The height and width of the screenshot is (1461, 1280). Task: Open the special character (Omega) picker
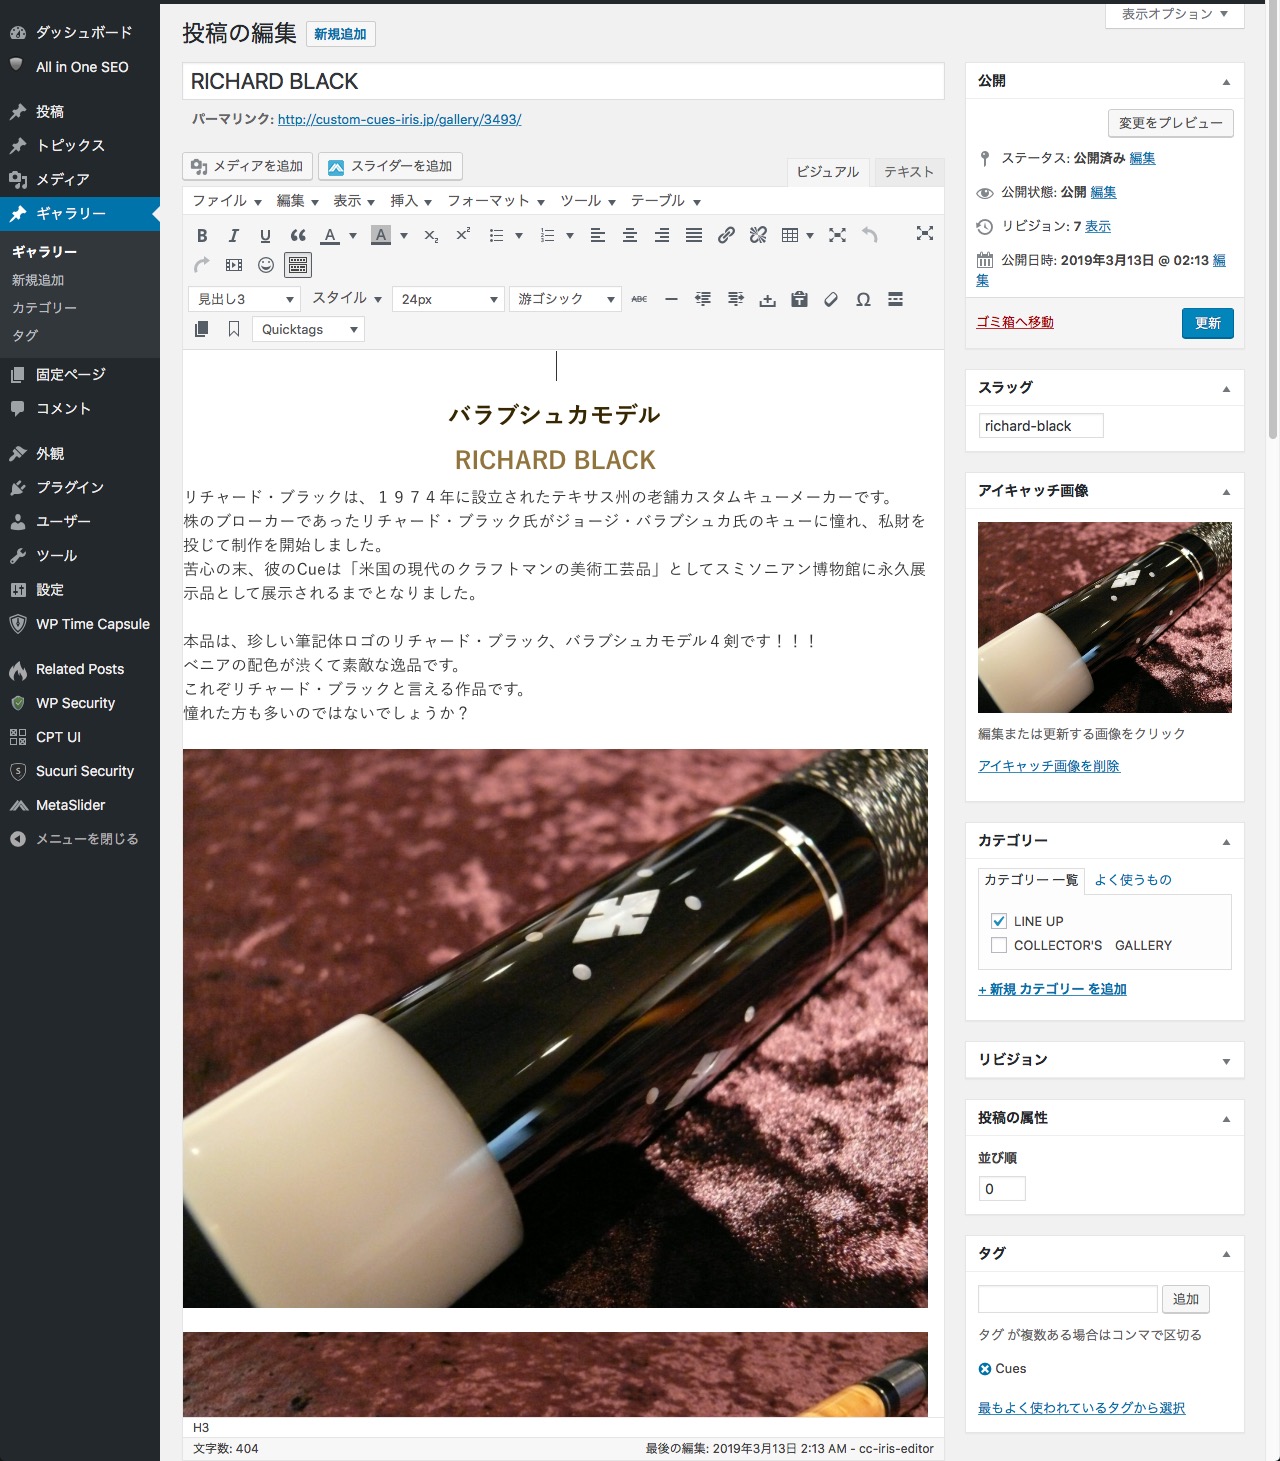click(x=863, y=299)
